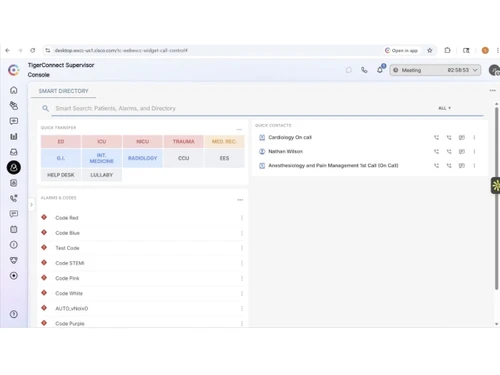Open page options ellipsis at top right
This screenshot has height=375, width=500.
click(x=492, y=90)
